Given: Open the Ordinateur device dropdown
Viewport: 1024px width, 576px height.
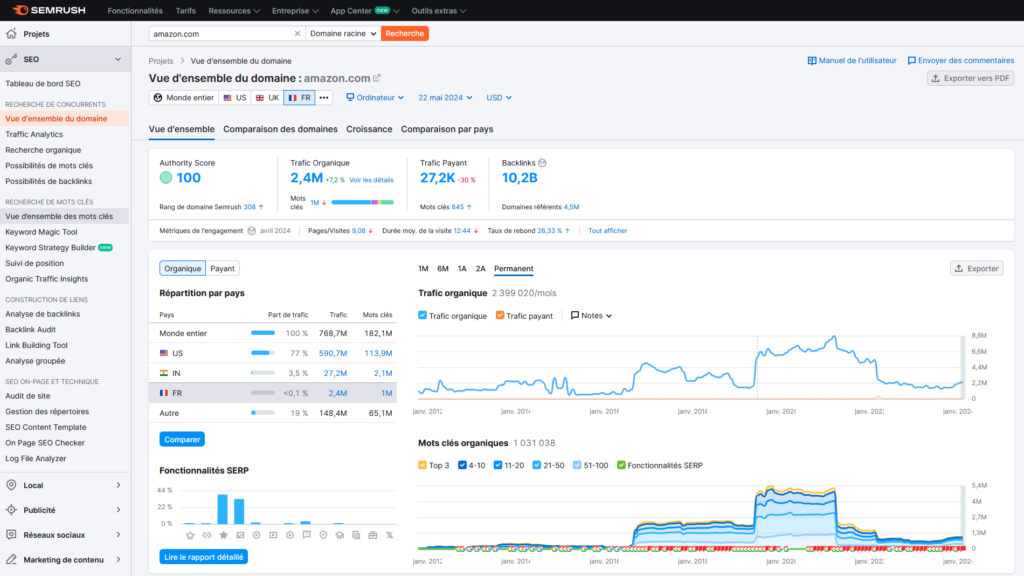Looking at the screenshot, I should coord(375,97).
